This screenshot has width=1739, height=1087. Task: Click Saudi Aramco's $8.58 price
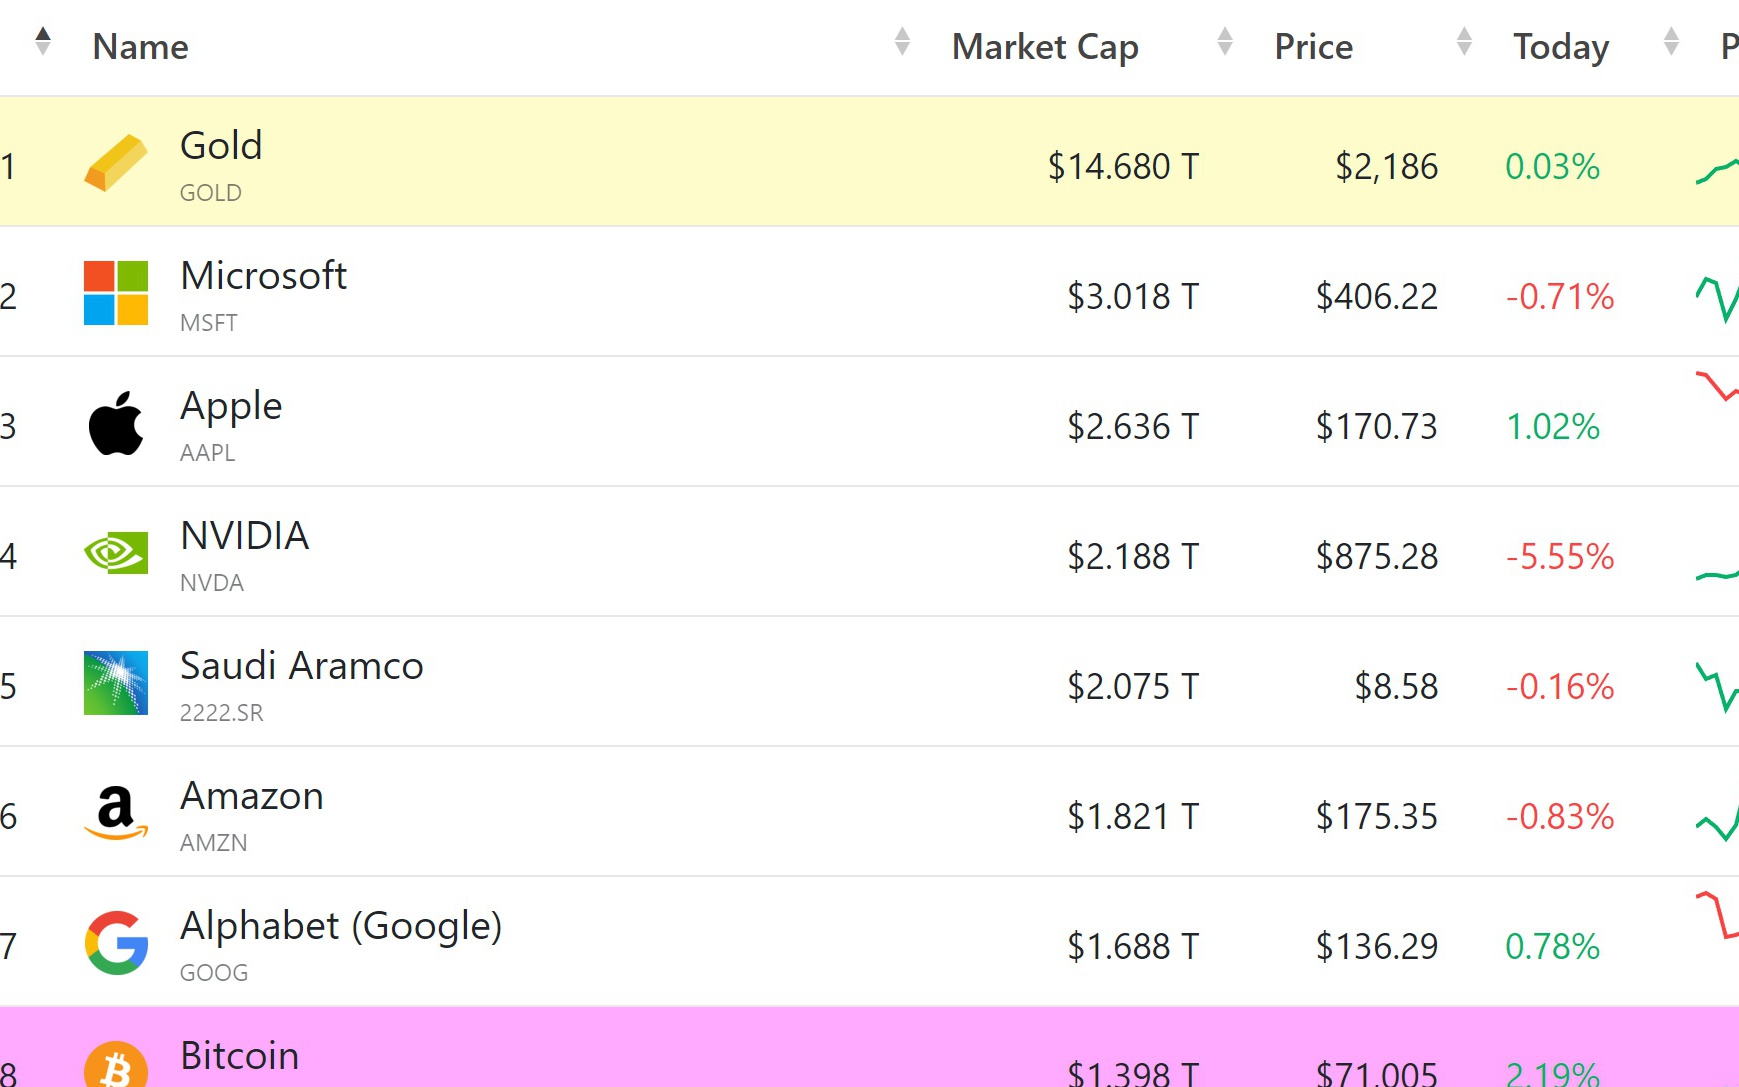coord(1396,687)
